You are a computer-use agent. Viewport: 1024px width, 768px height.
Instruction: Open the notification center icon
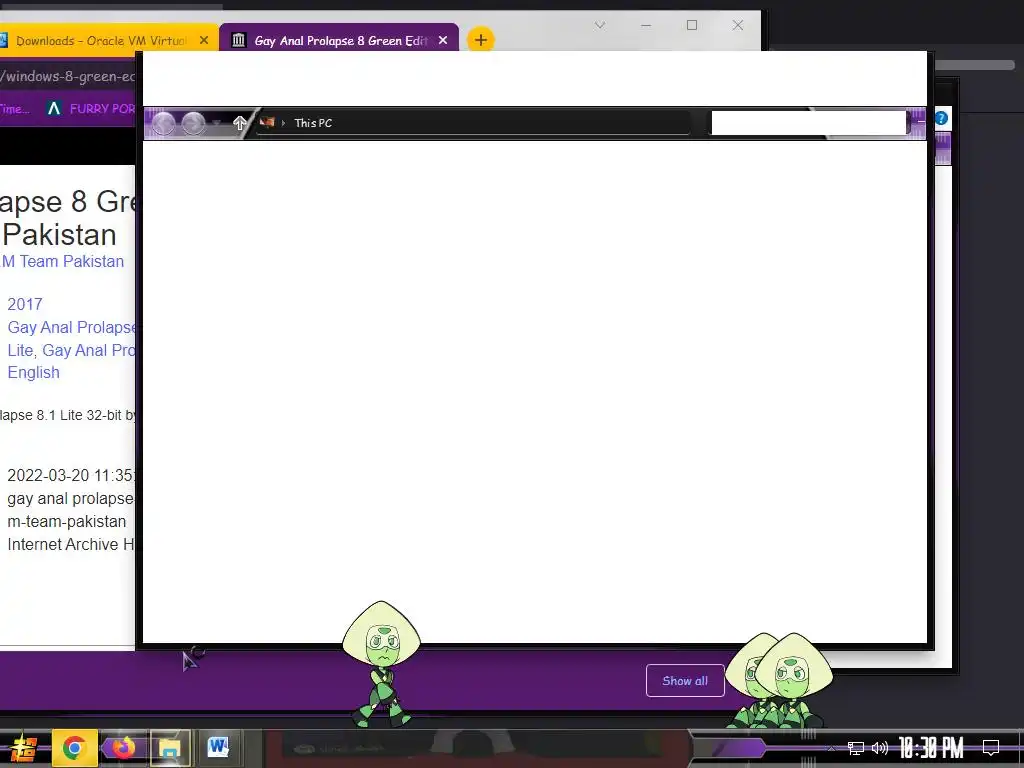tap(991, 748)
